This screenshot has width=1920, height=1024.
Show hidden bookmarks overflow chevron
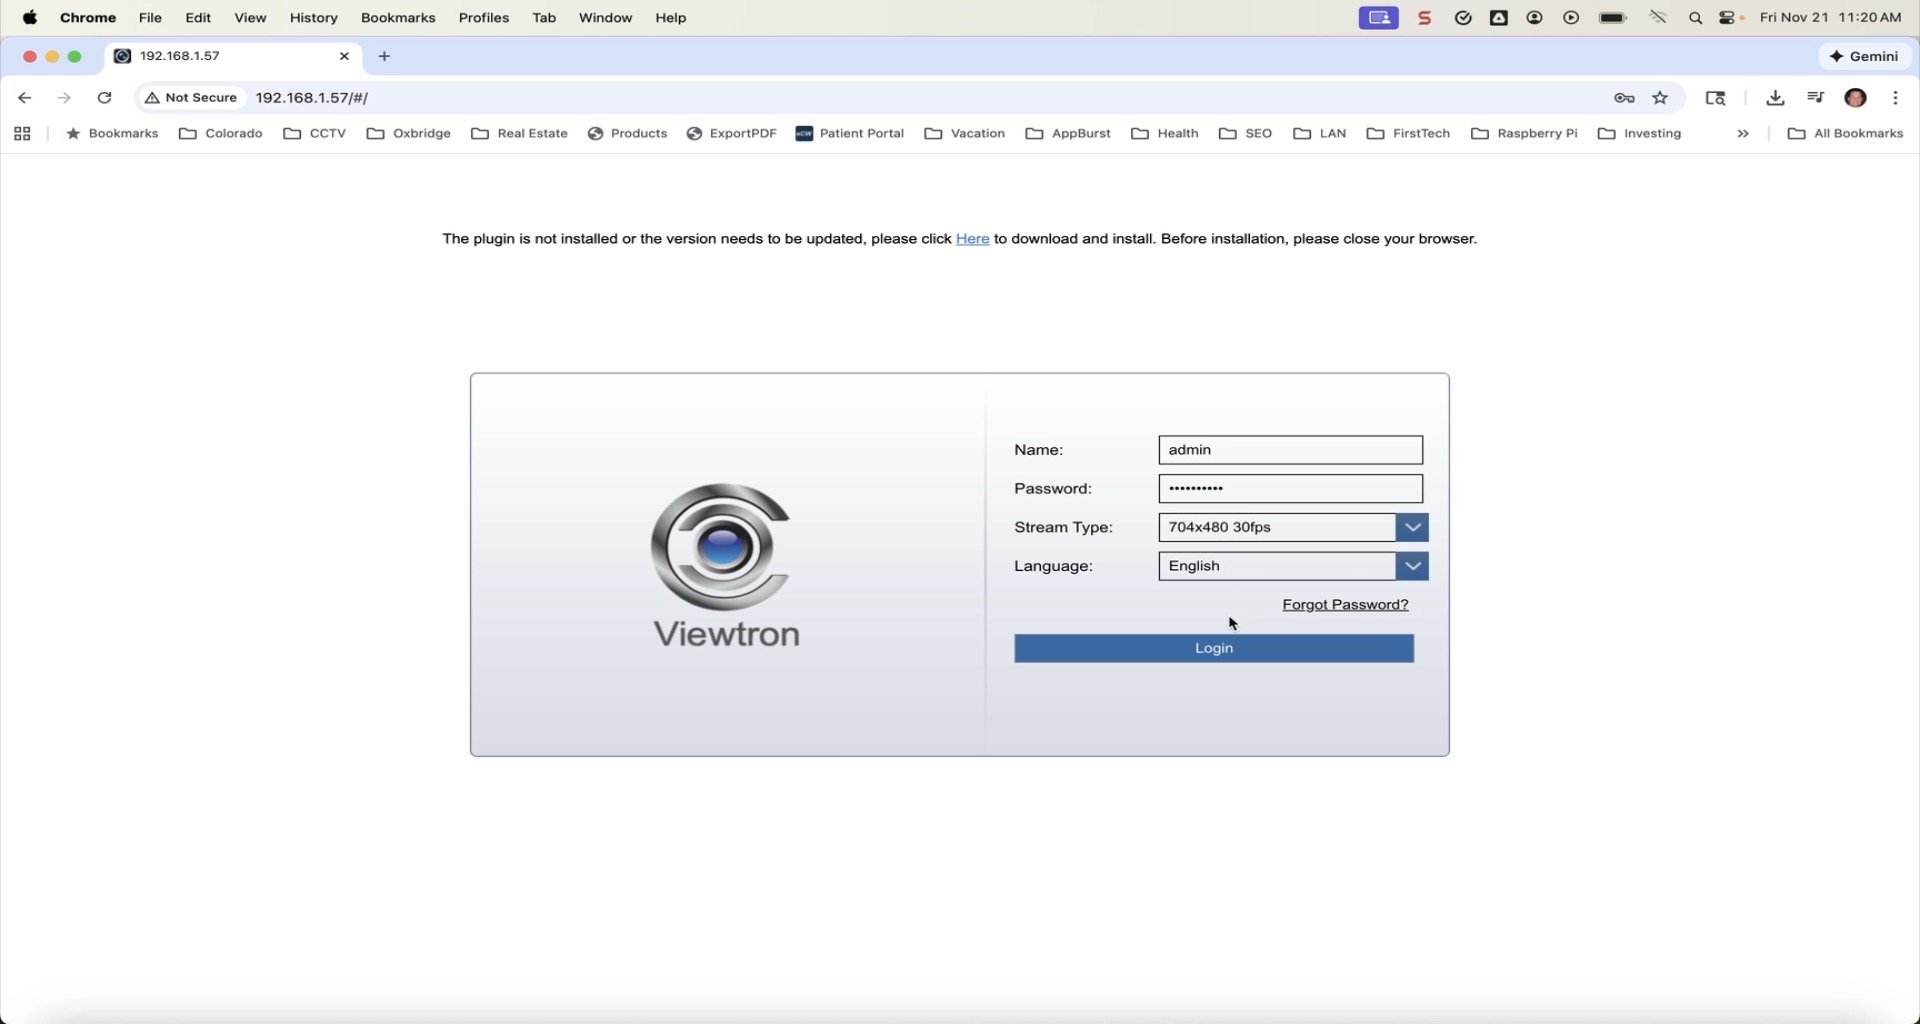click(1743, 134)
